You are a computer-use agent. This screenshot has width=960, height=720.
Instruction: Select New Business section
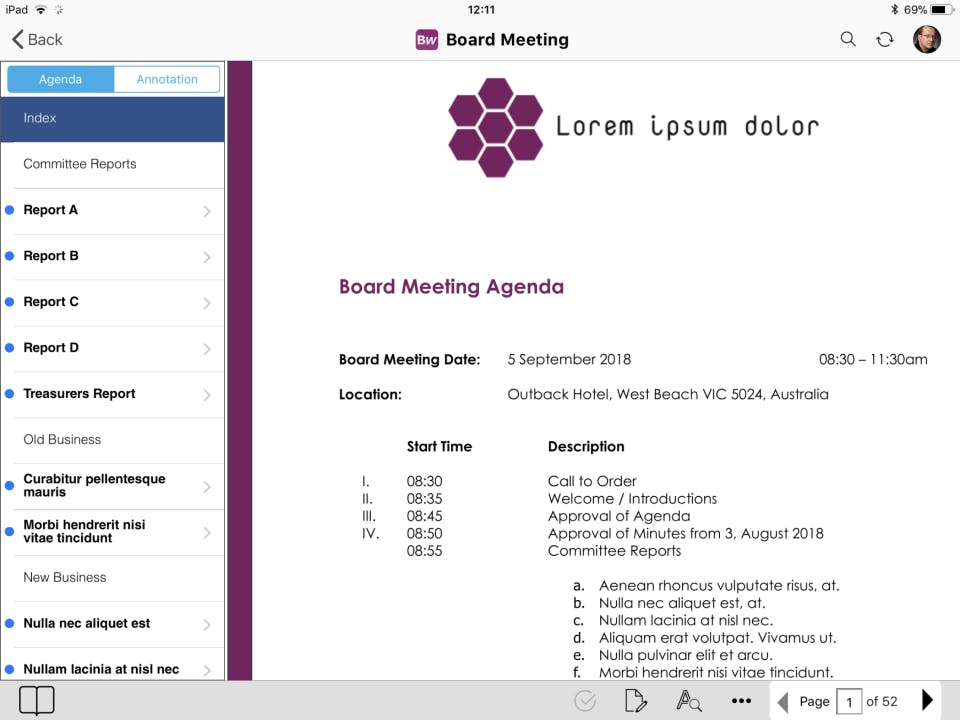tap(113, 578)
